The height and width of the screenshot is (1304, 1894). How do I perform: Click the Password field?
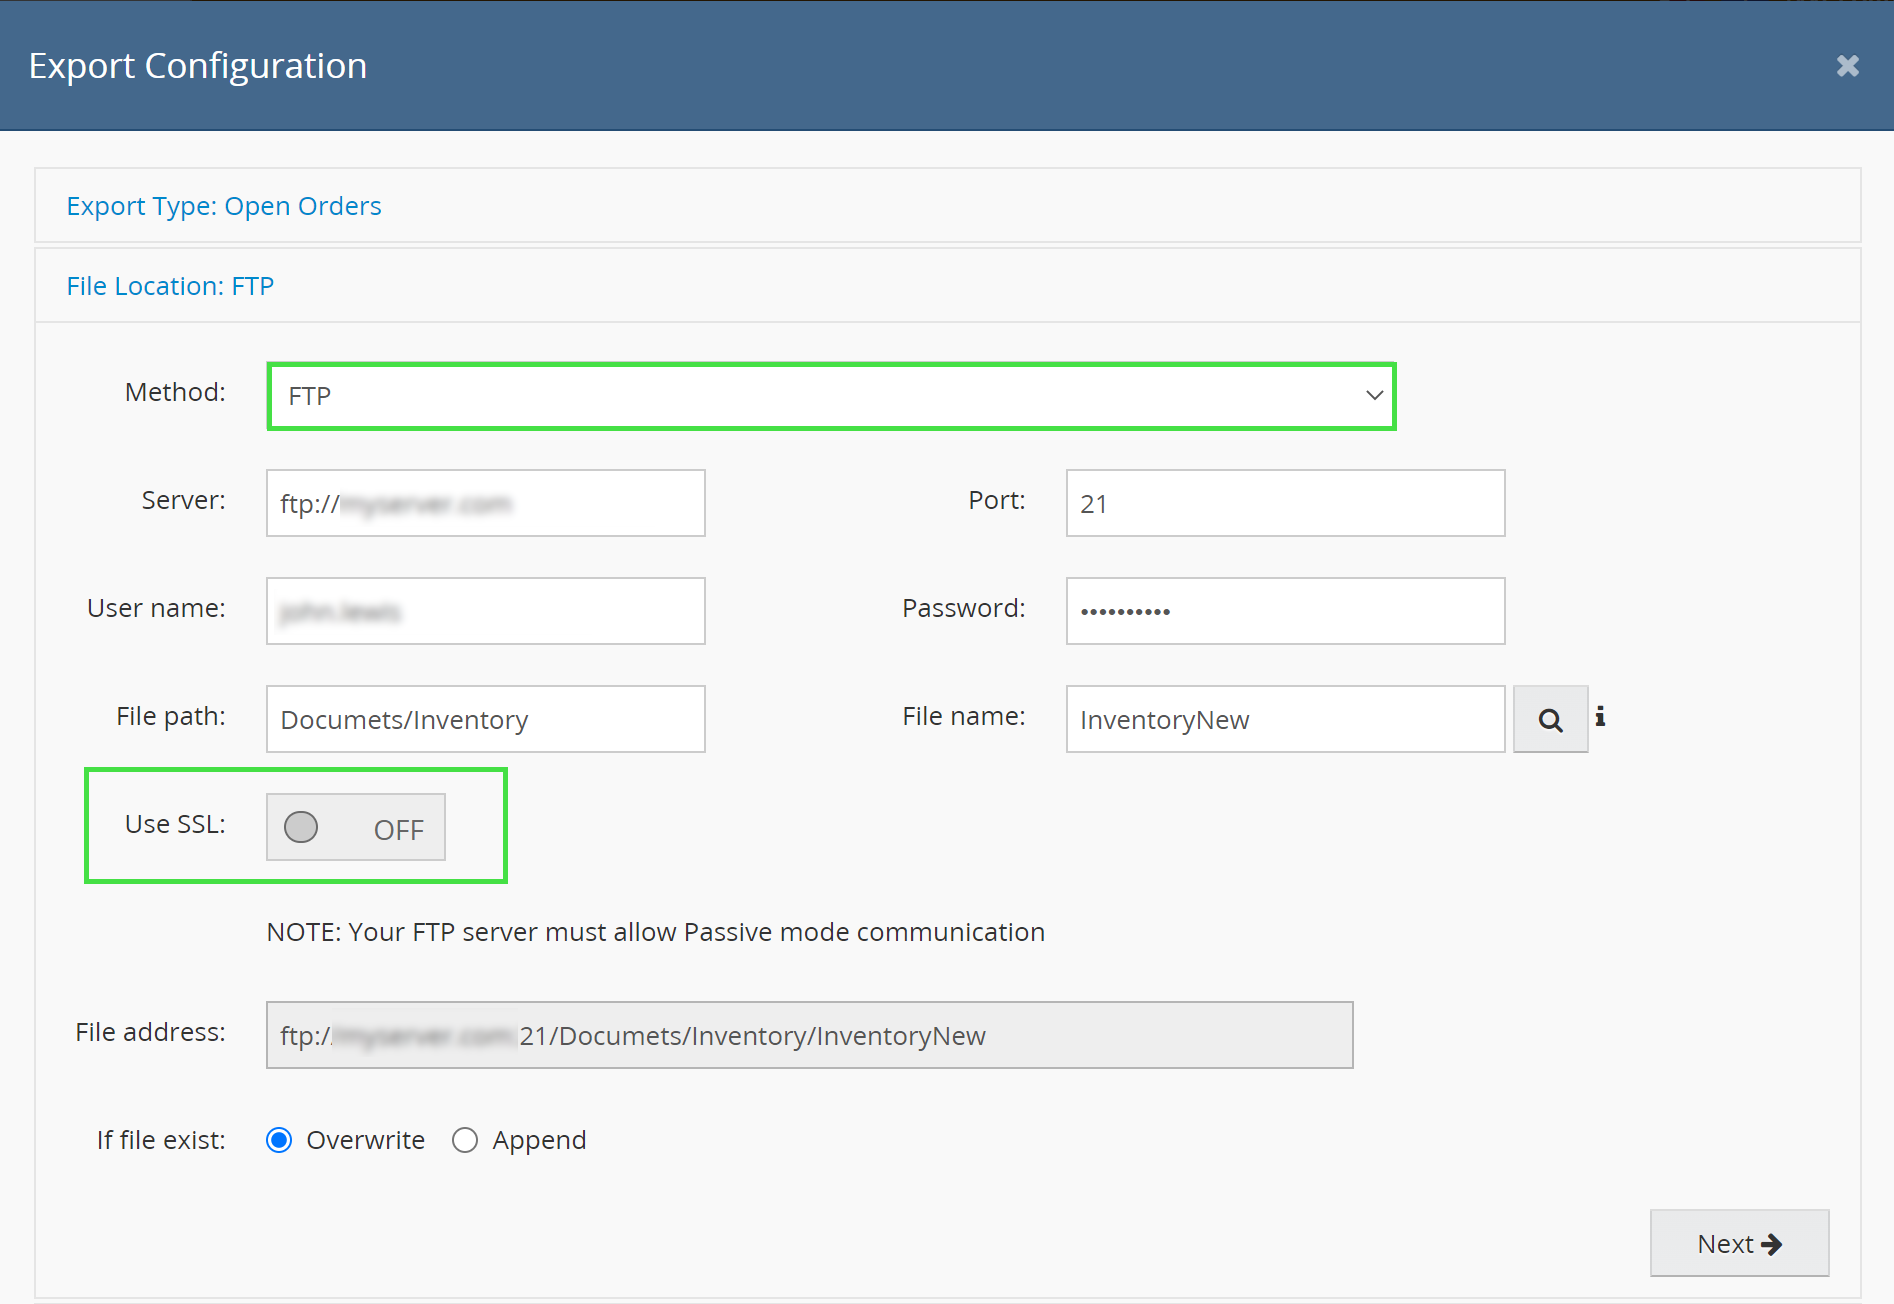pyautogui.click(x=1285, y=611)
